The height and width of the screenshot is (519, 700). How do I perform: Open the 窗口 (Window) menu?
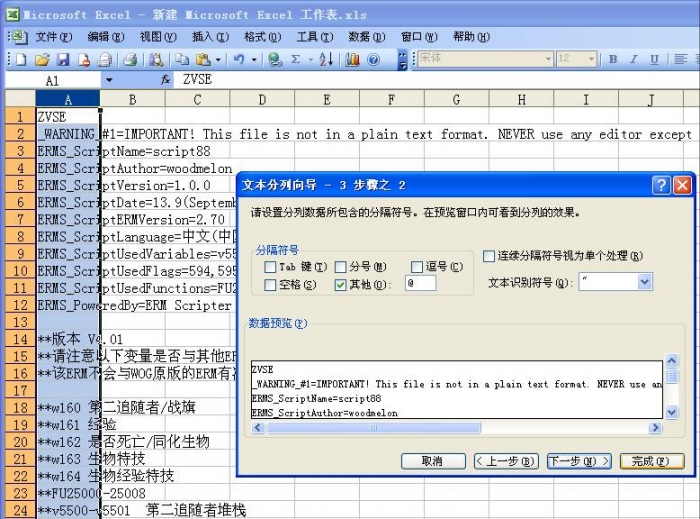[x=419, y=37]
